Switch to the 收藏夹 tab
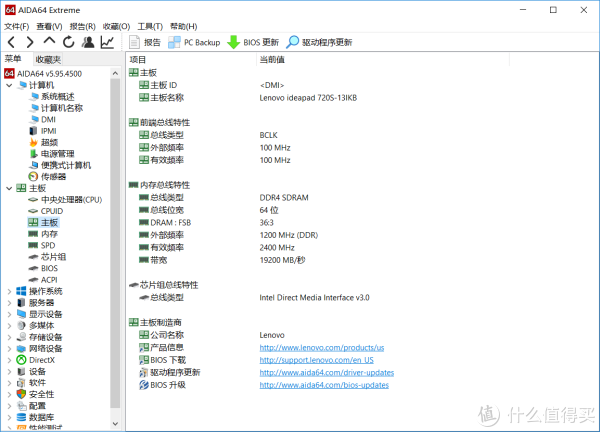600x432 pixels. point(48,59)
